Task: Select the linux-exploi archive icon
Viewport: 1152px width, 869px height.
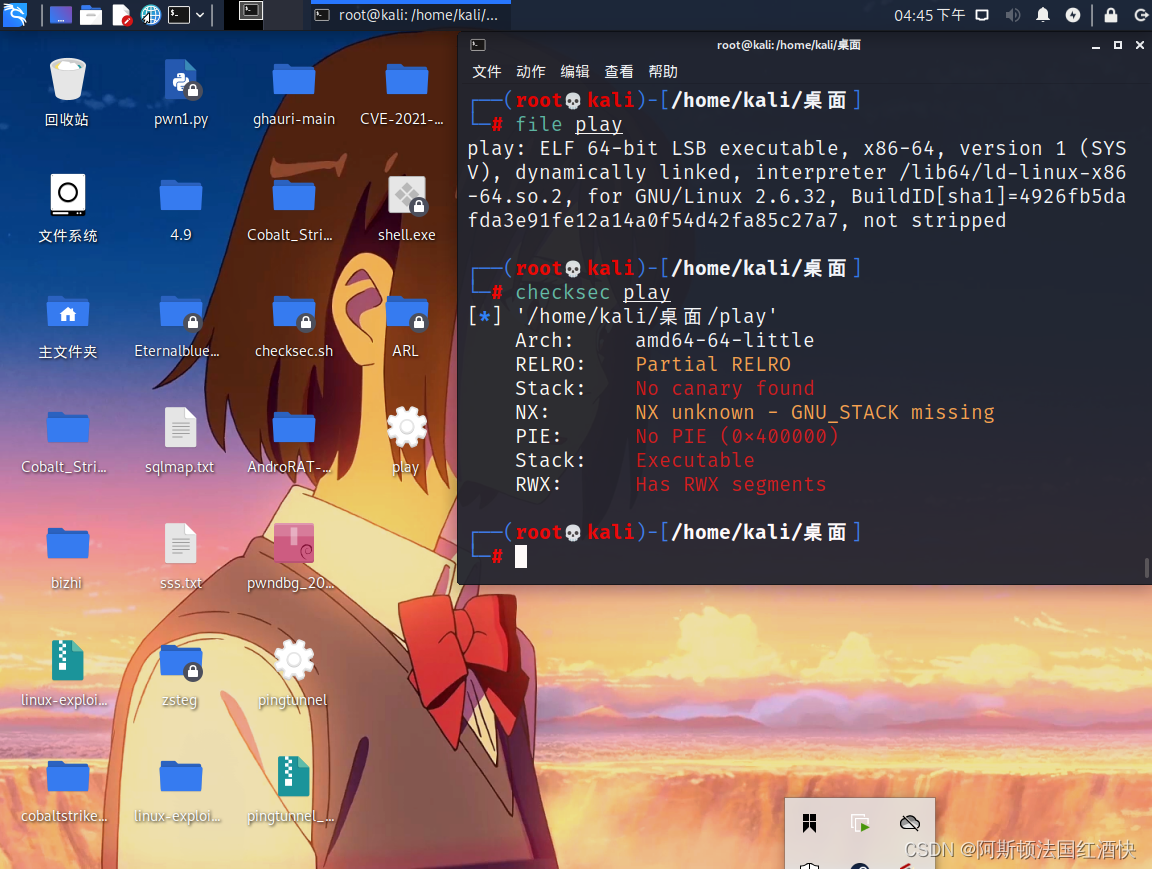Action: point(65,674)
